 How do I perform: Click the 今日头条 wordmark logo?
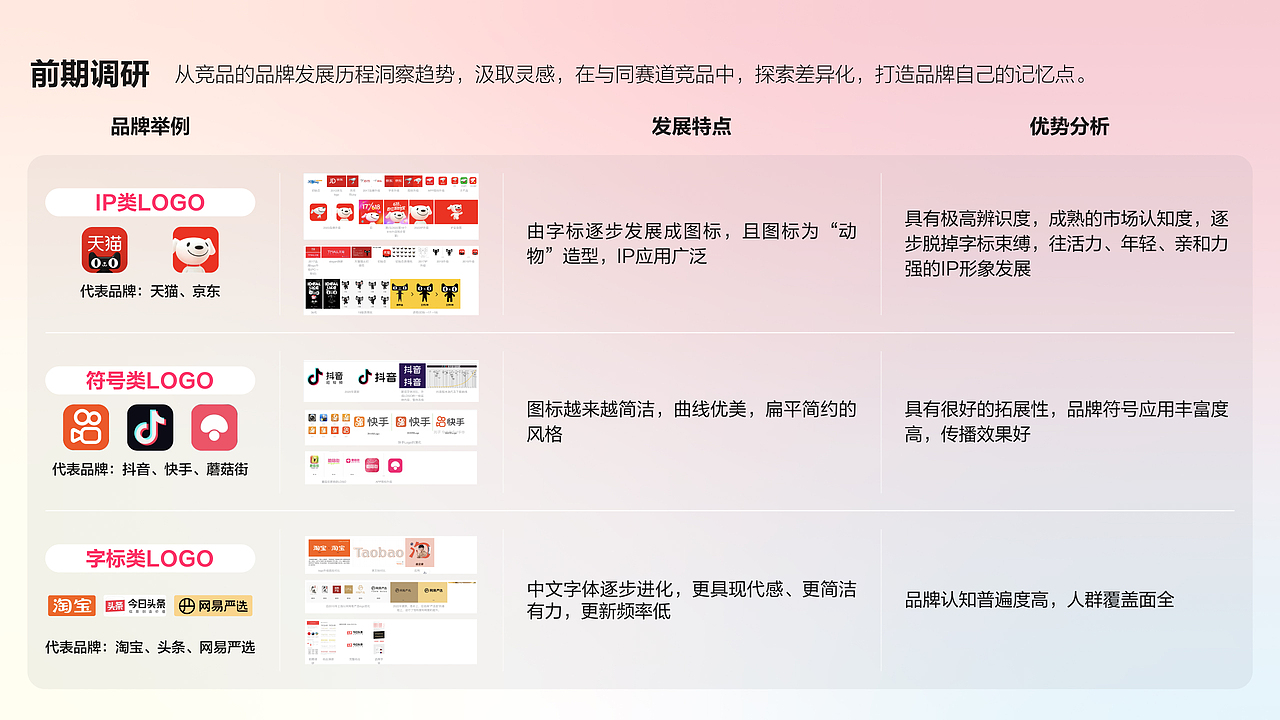[135, 605]
